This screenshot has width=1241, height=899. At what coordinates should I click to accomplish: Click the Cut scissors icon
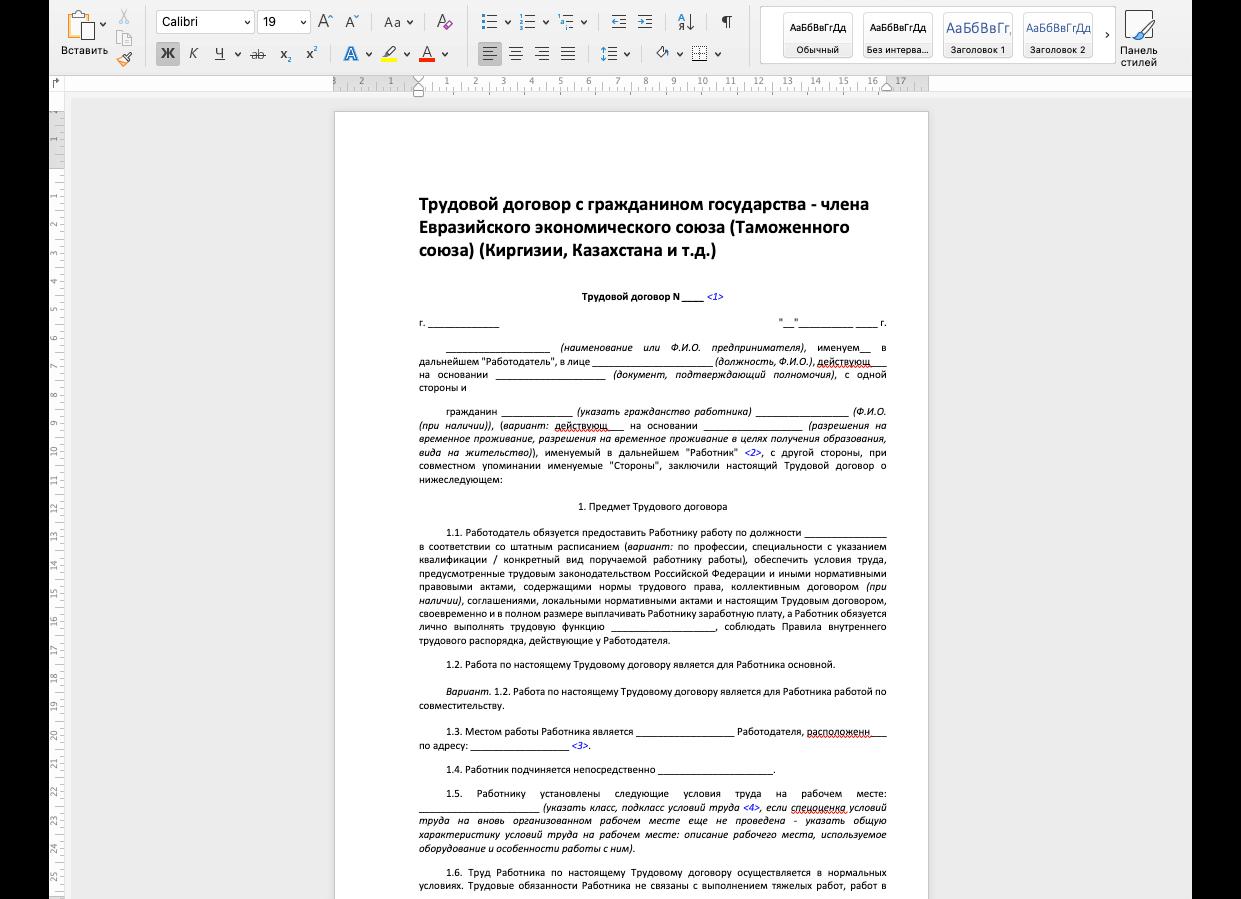(x=124, y=17)
